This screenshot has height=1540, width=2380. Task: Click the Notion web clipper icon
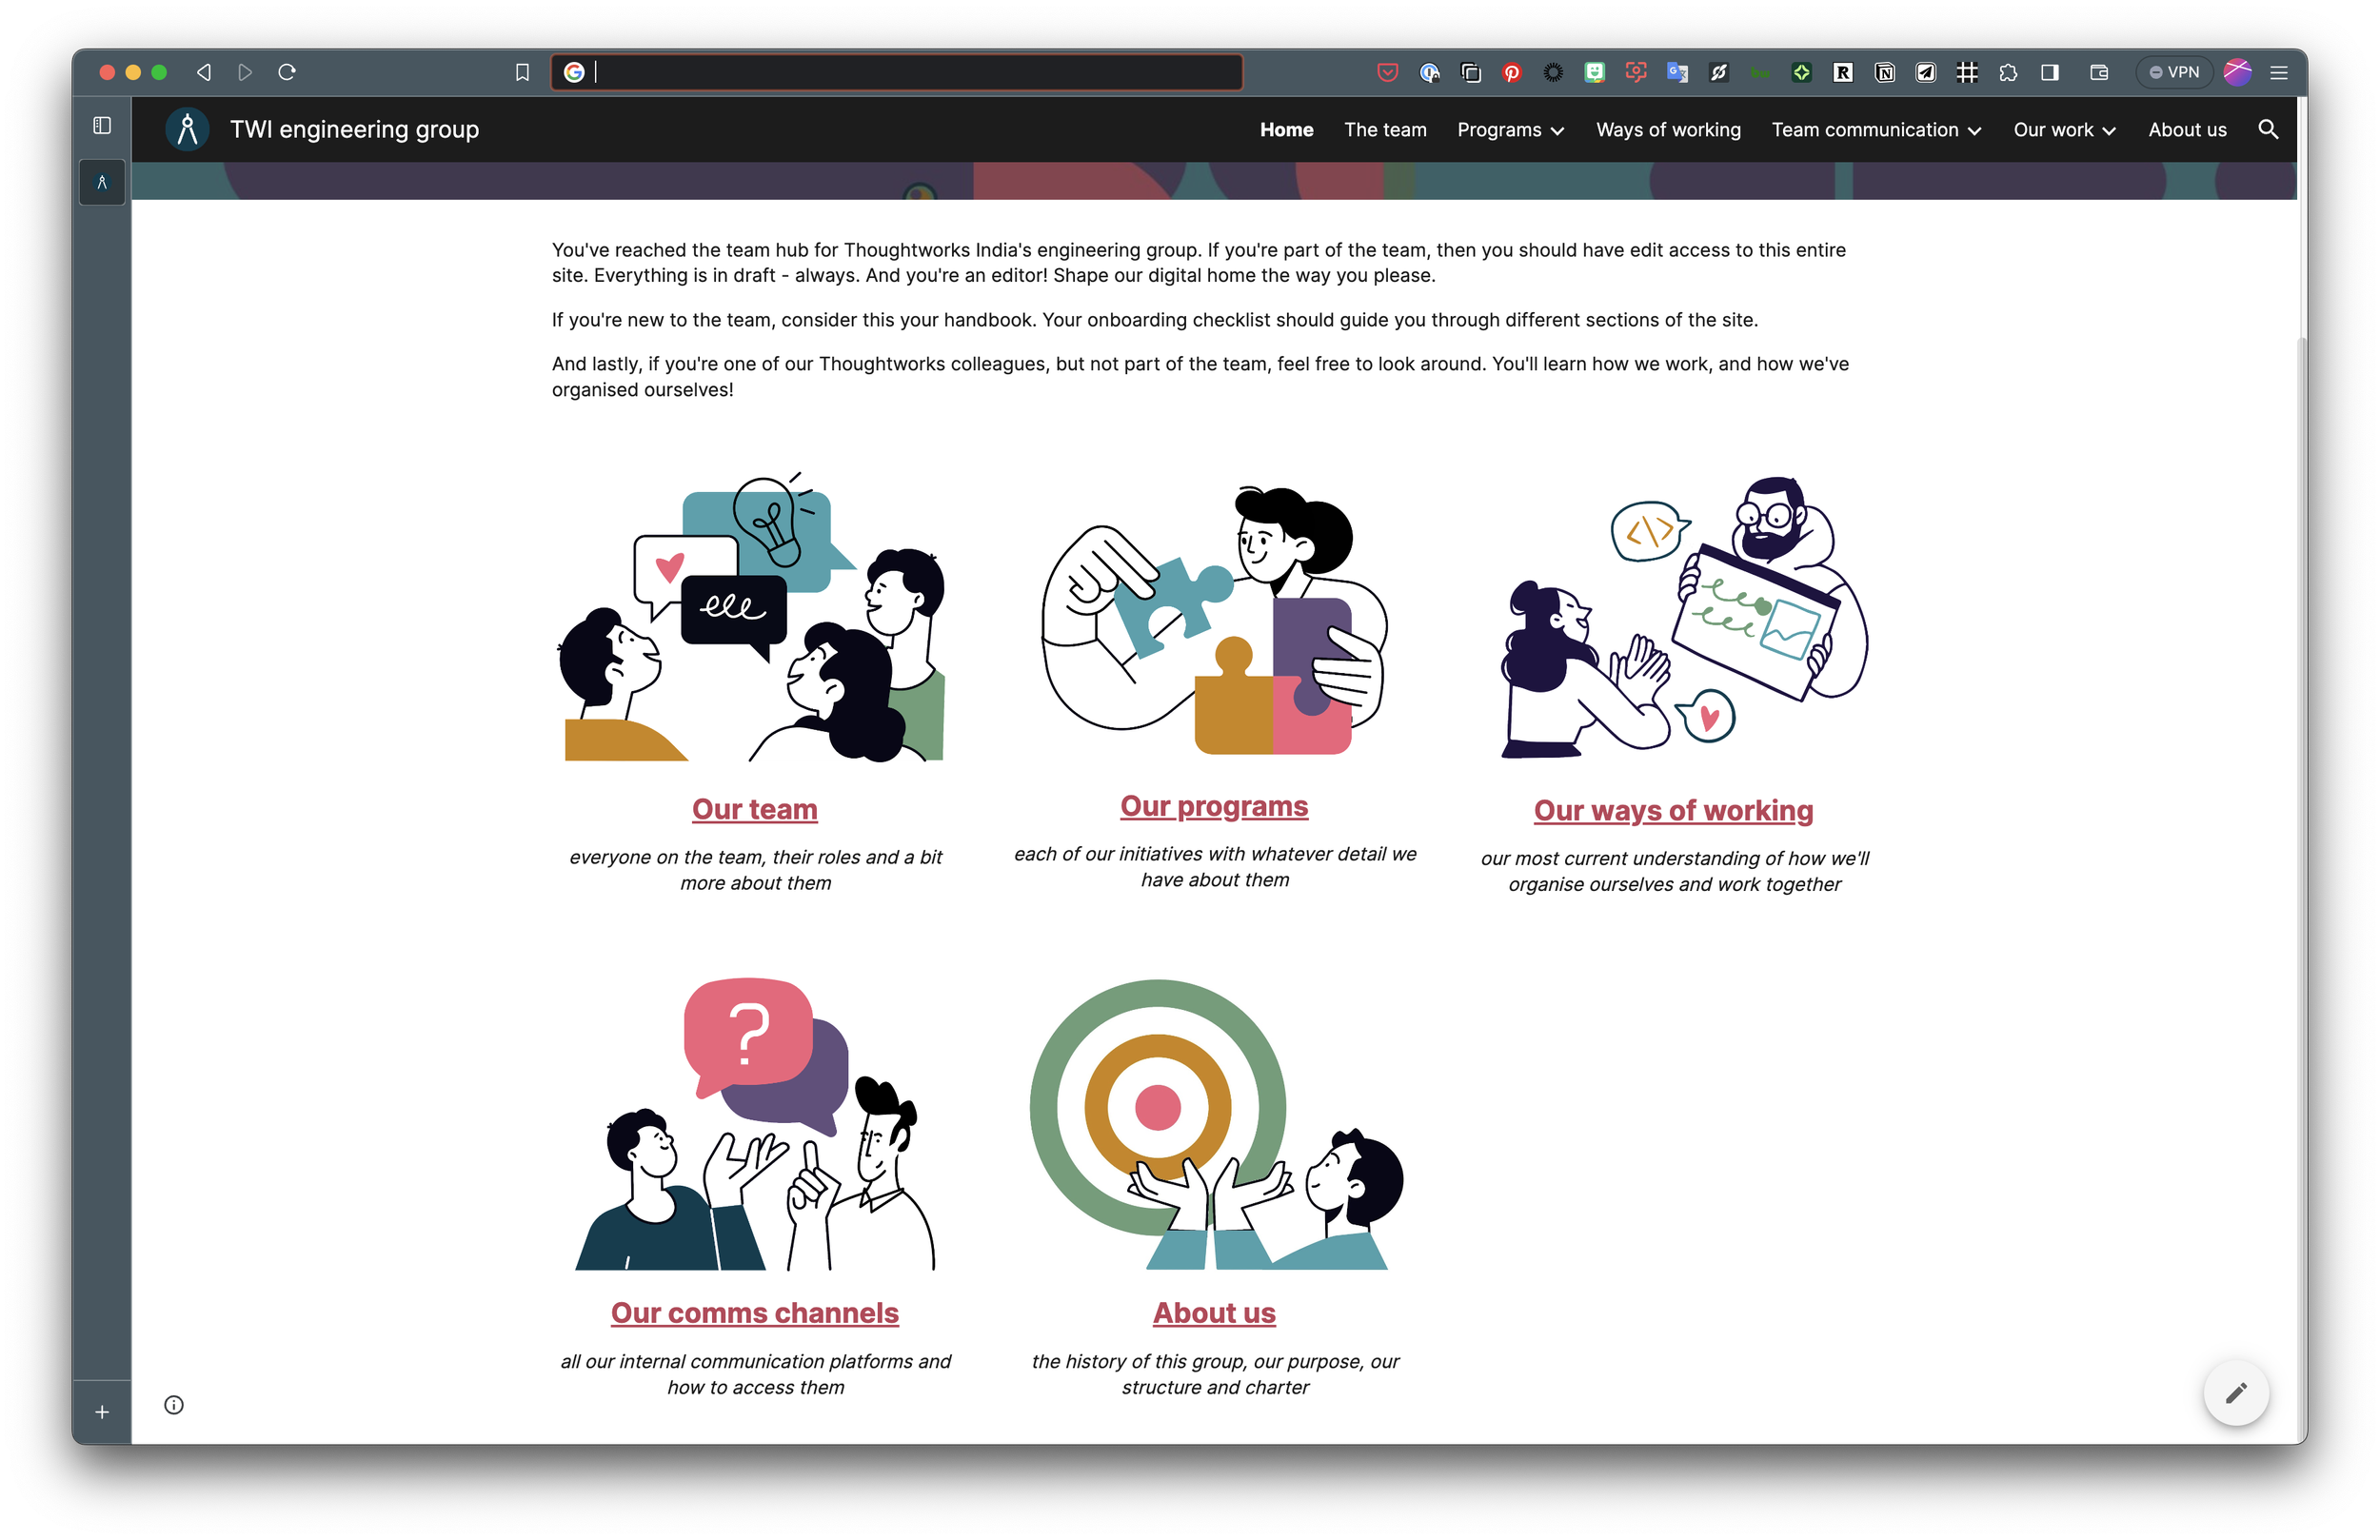click(1884, 72)
